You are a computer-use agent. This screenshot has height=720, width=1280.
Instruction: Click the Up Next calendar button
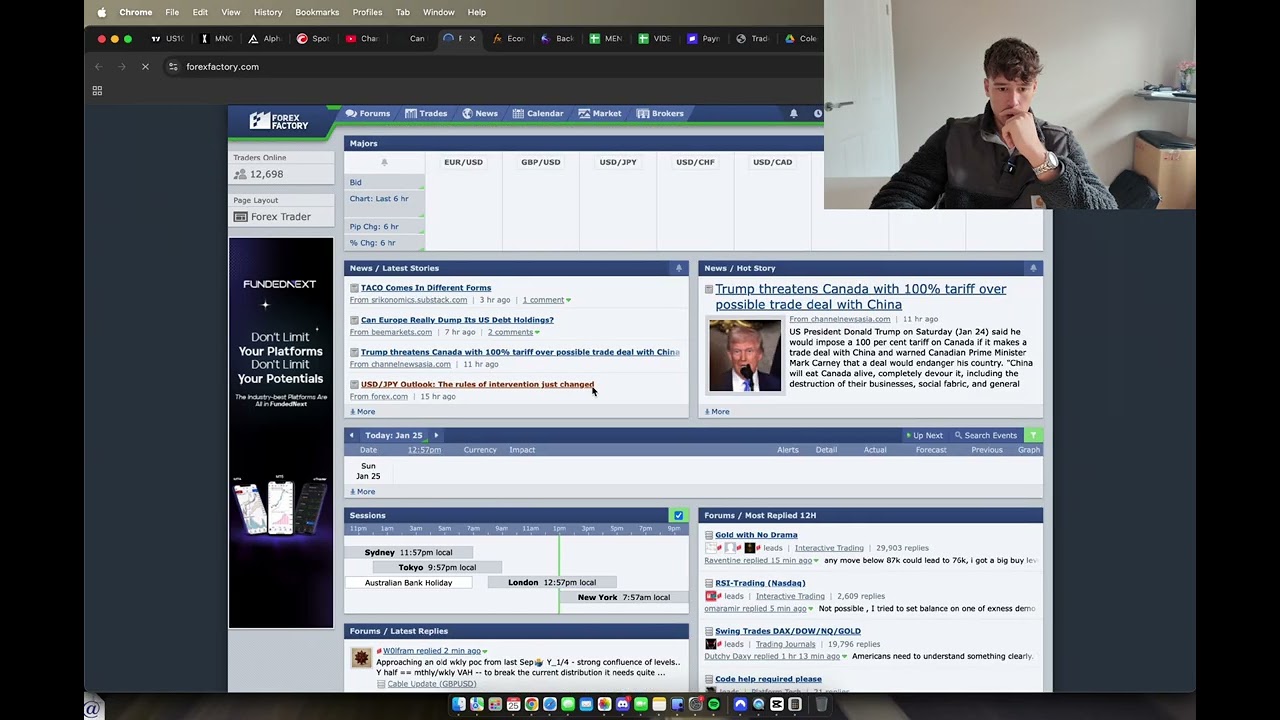924,435
